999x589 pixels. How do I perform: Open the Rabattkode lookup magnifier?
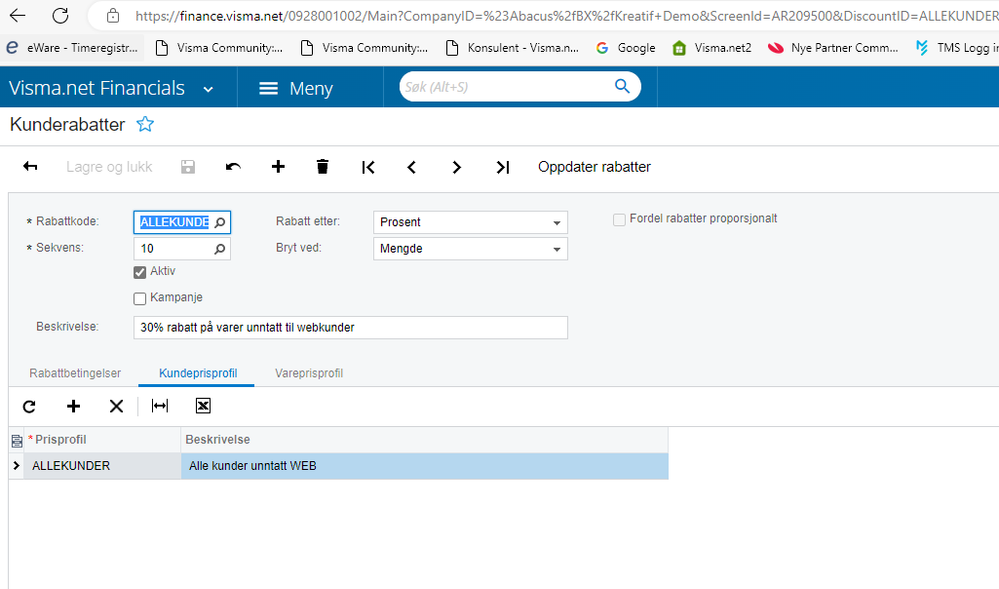[x=220, y=222]
